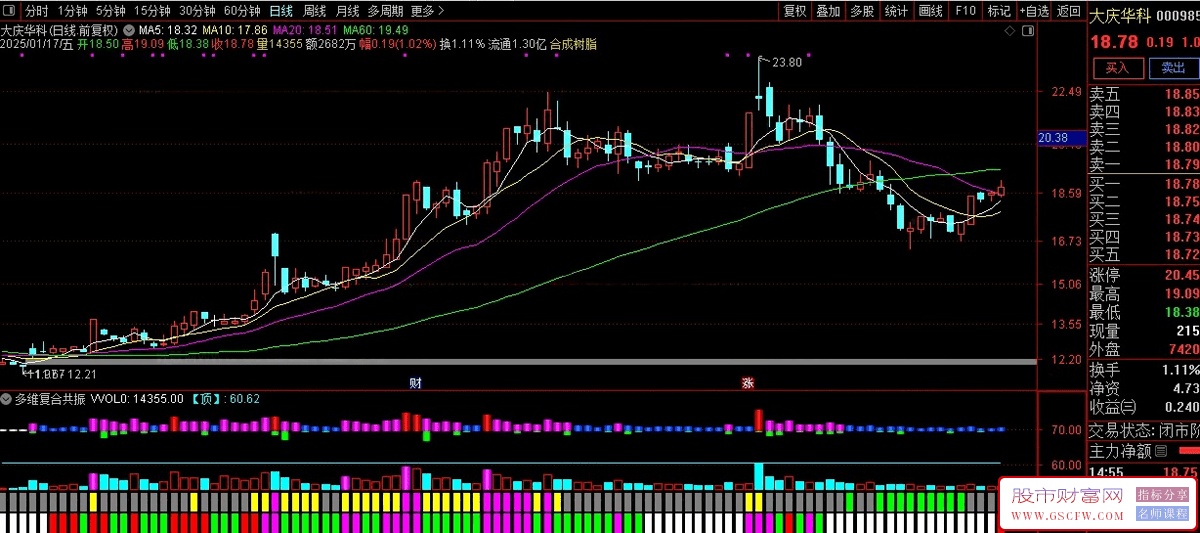Select the 买三 order book row
This screenshot has width=1200, height=533.
click(1144, 219)
